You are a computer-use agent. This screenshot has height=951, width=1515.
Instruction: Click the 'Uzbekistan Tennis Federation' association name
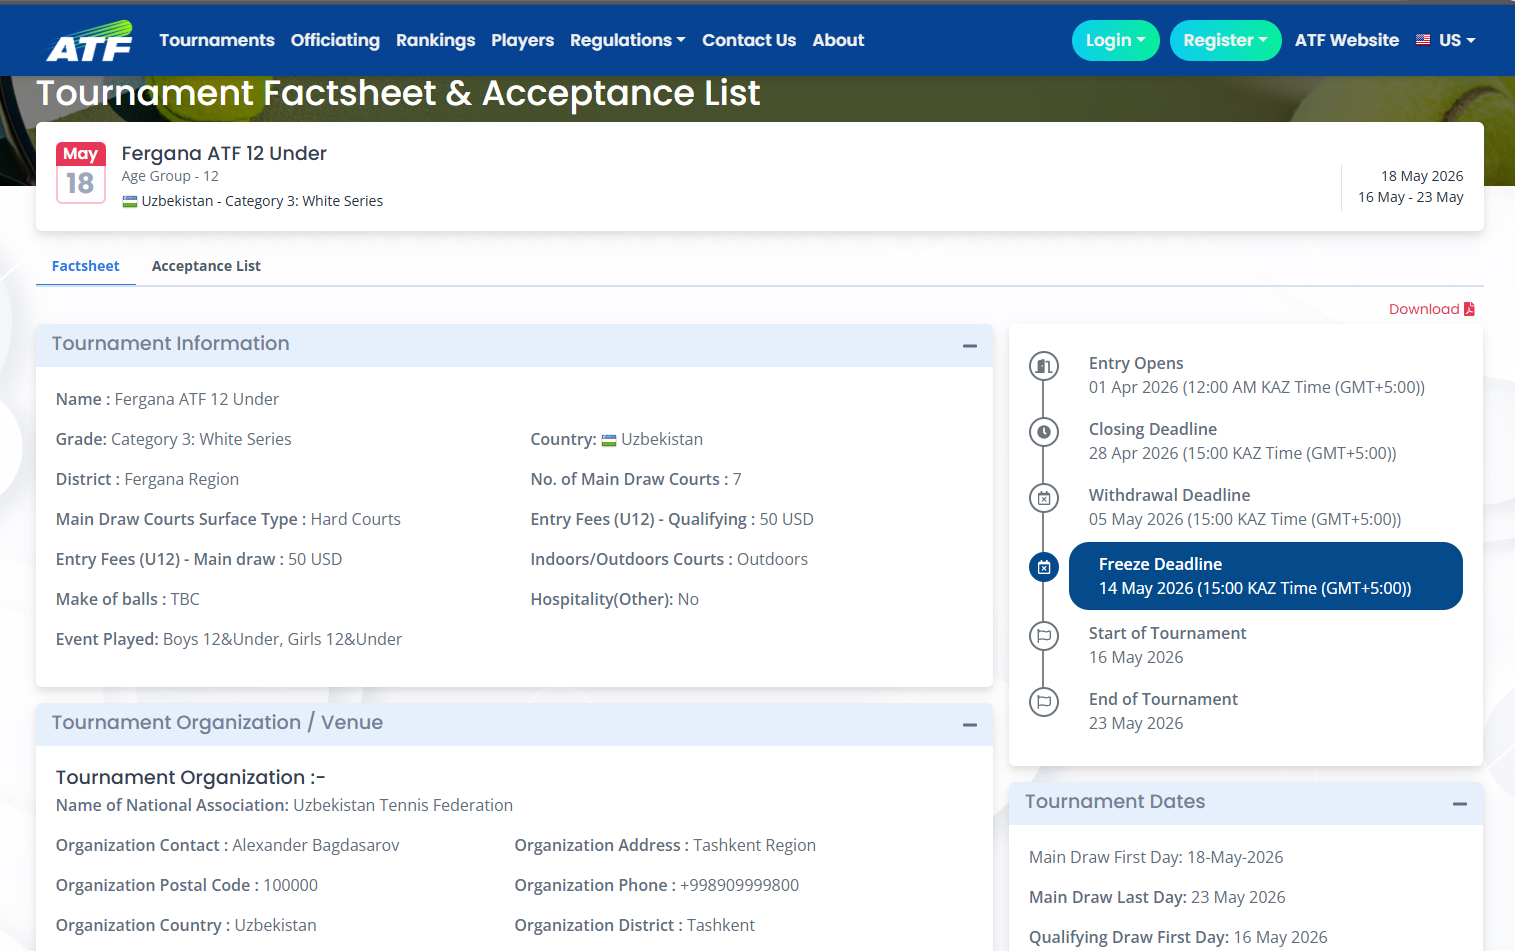(x=403, y=805)
